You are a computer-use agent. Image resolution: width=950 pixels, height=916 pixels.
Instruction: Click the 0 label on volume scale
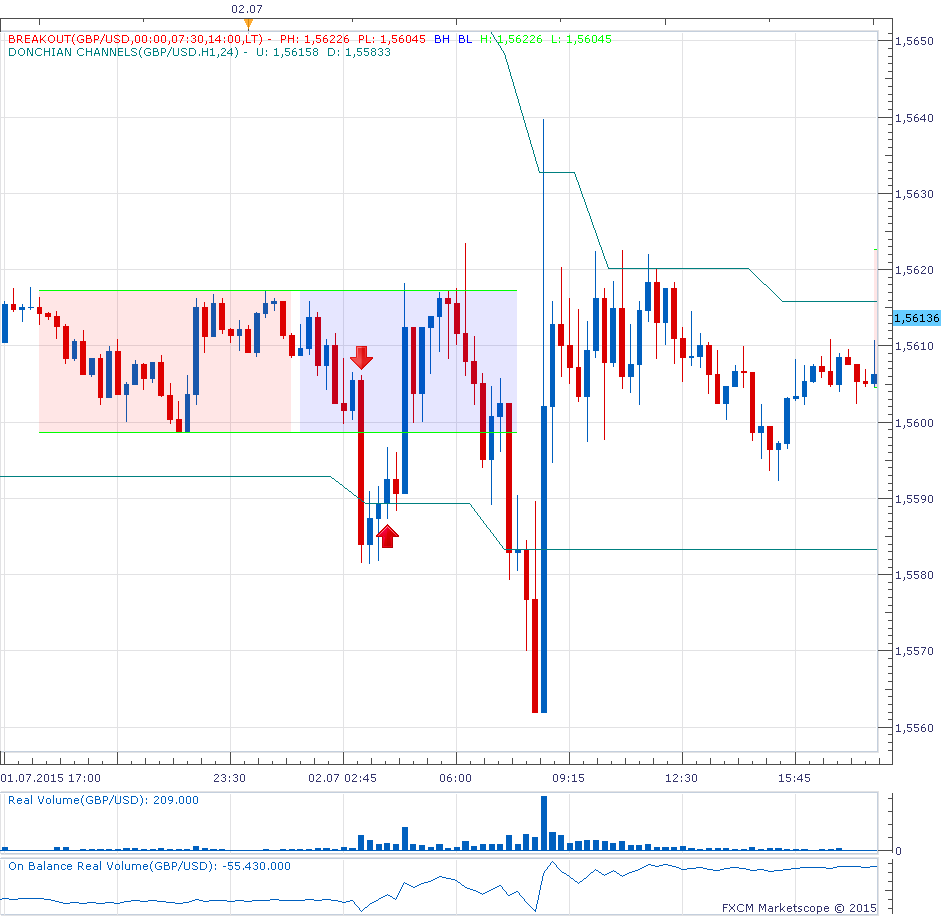pos(898,851)
